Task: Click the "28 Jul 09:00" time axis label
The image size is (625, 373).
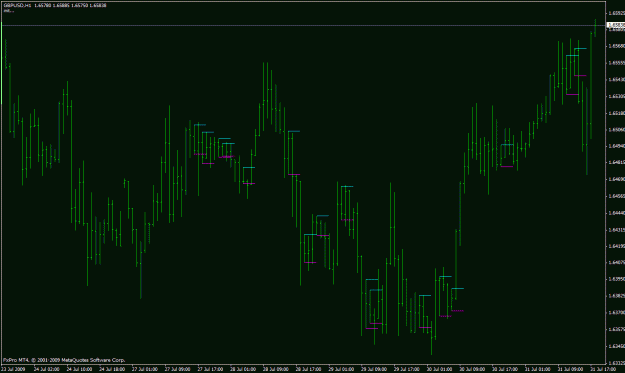Action: 275,369
